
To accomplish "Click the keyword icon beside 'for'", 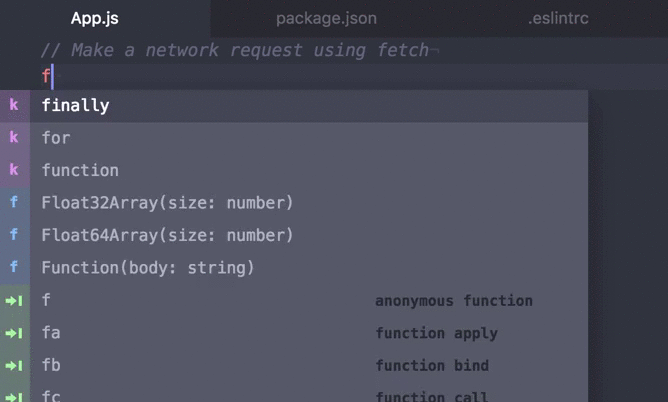I will [x=14, y=138].
